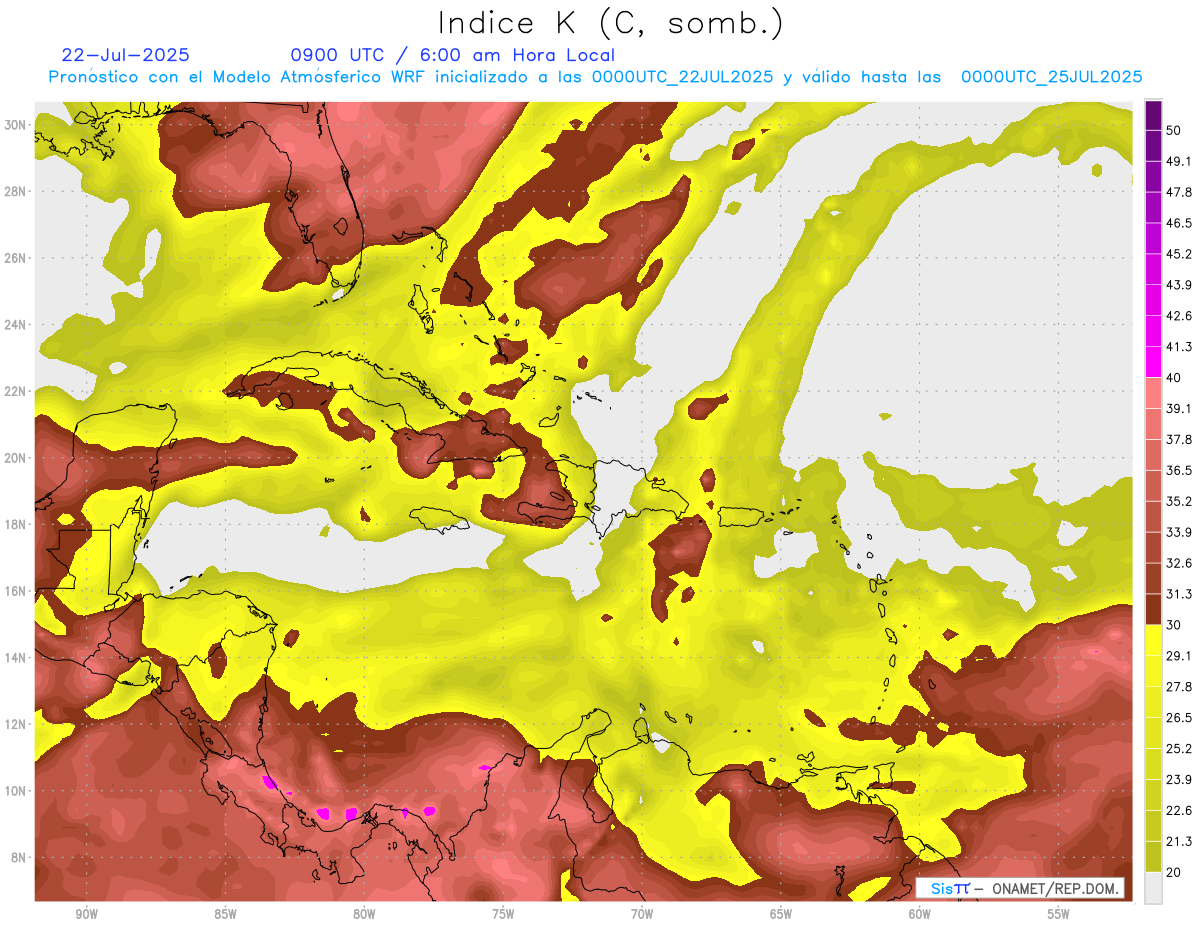1200x927 pixels.
Task: Click the "14N" latitude label
Action: coord(16,657)
